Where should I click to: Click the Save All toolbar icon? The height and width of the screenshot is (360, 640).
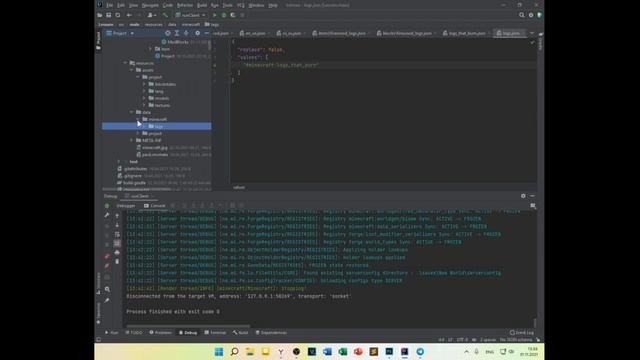(109, 15)
